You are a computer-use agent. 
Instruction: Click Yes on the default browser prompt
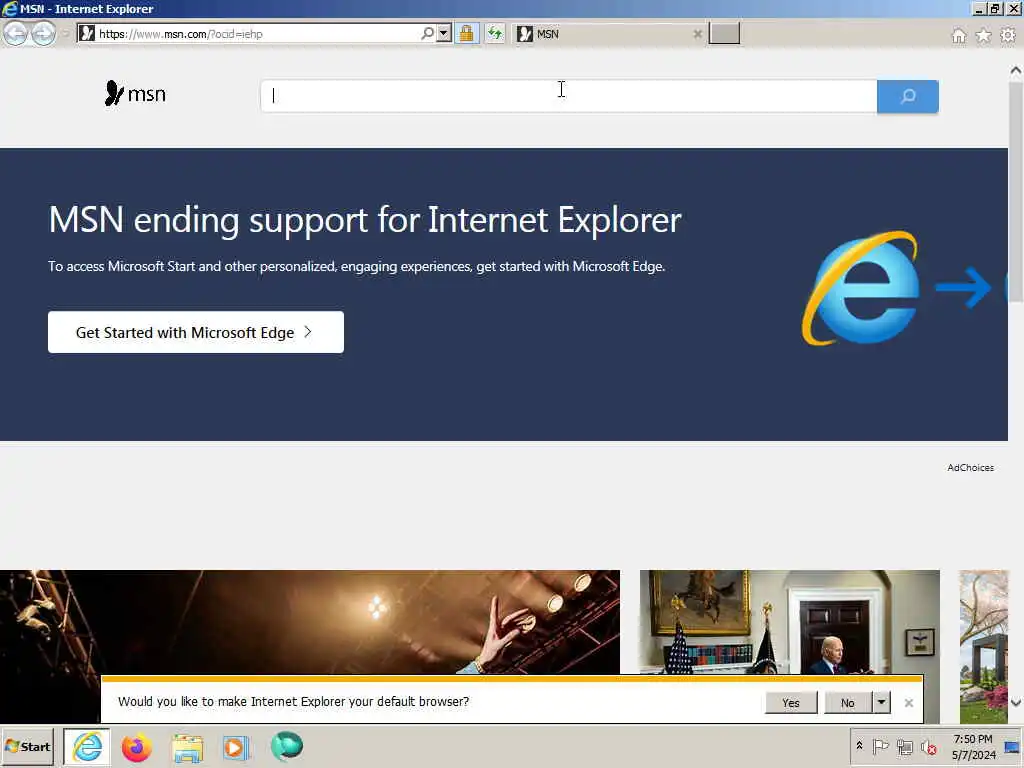click(x=791, y=703)
